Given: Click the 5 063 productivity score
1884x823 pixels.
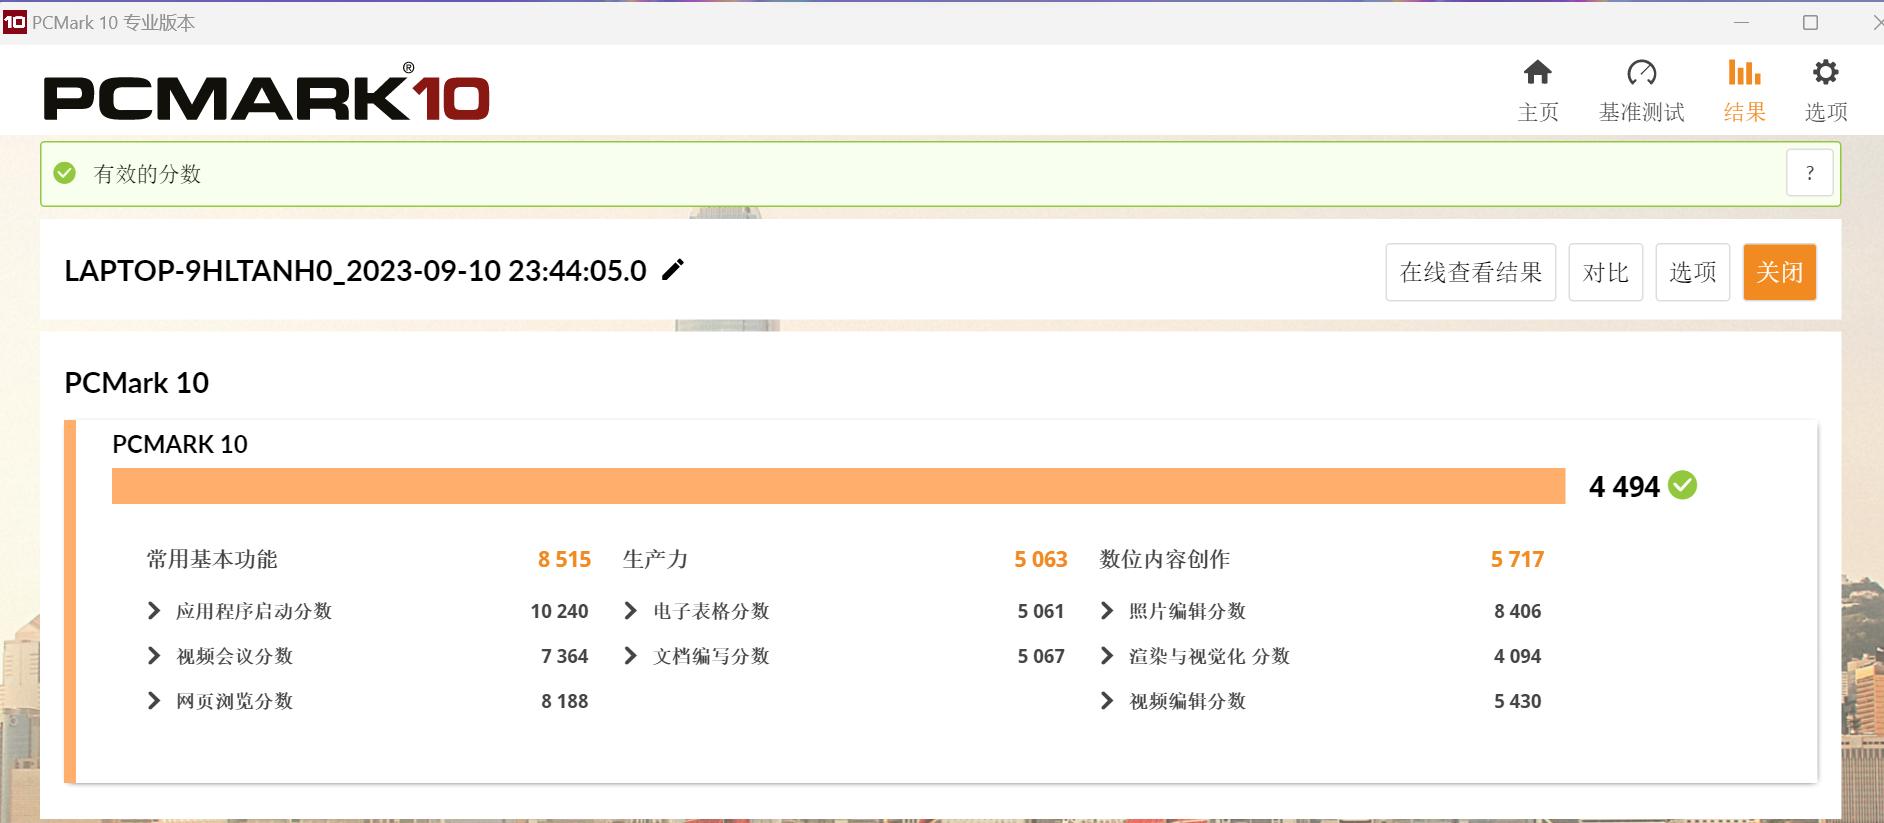Looking at the screenshot, I should click(1041, 559).
